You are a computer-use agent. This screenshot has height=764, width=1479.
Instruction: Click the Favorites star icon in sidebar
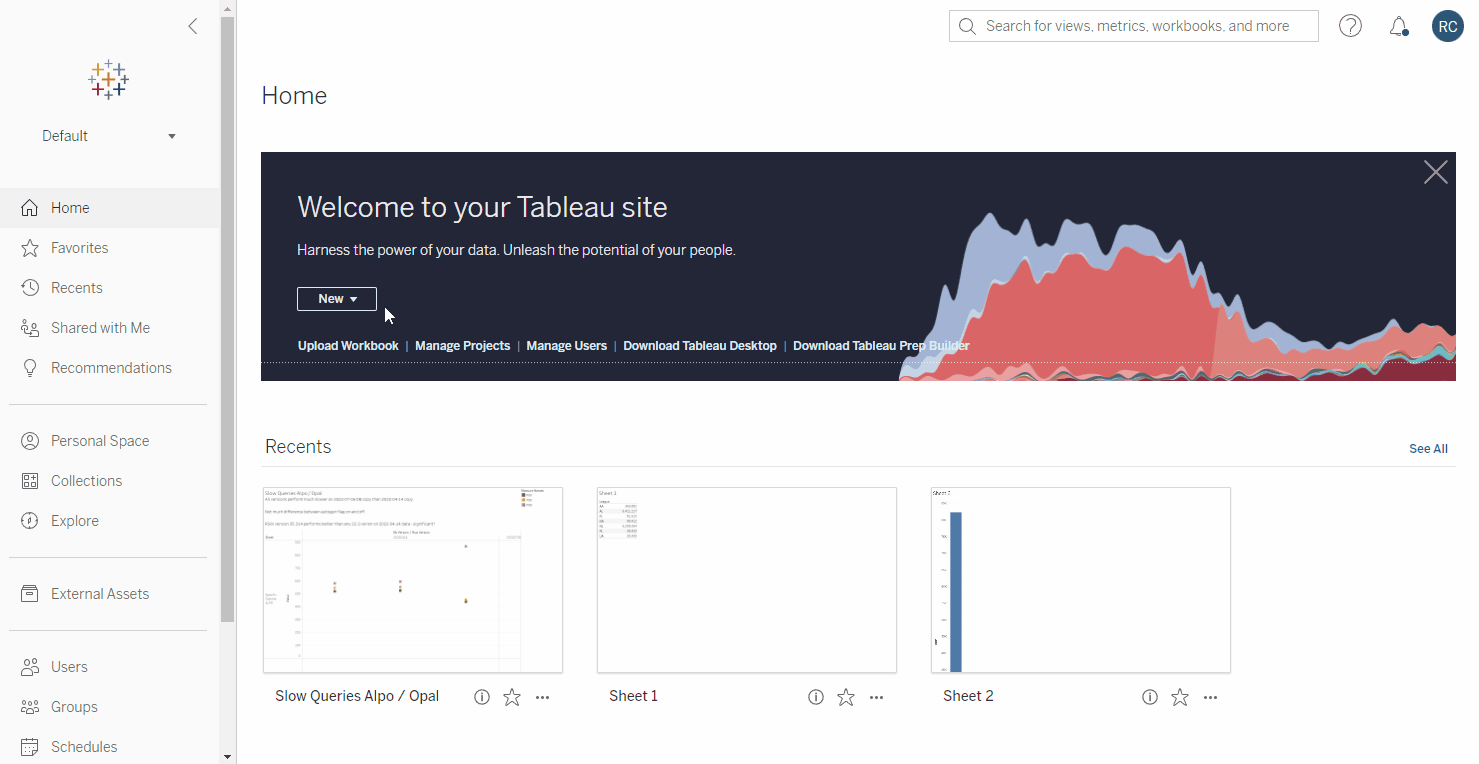[30, 248]
